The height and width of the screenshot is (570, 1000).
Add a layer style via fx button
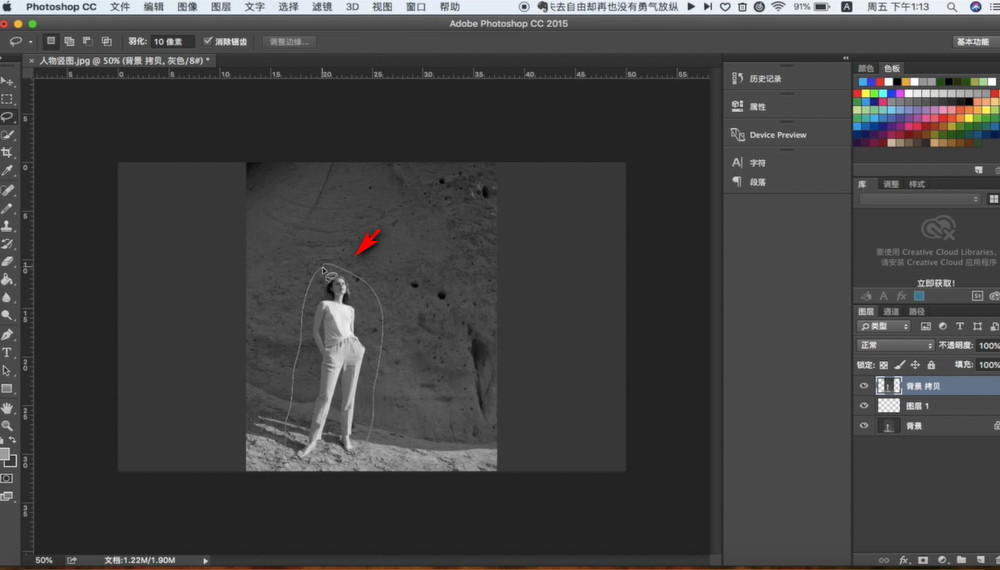pyautogui.click(x=904, y=560)
